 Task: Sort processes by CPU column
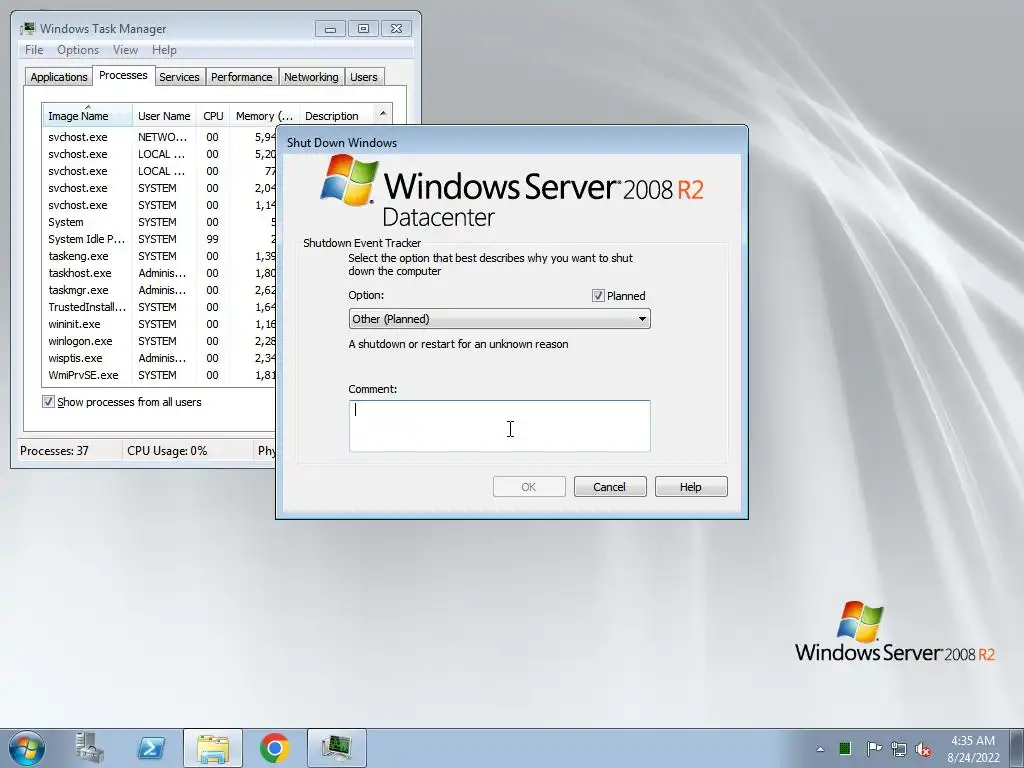[214, 116]
